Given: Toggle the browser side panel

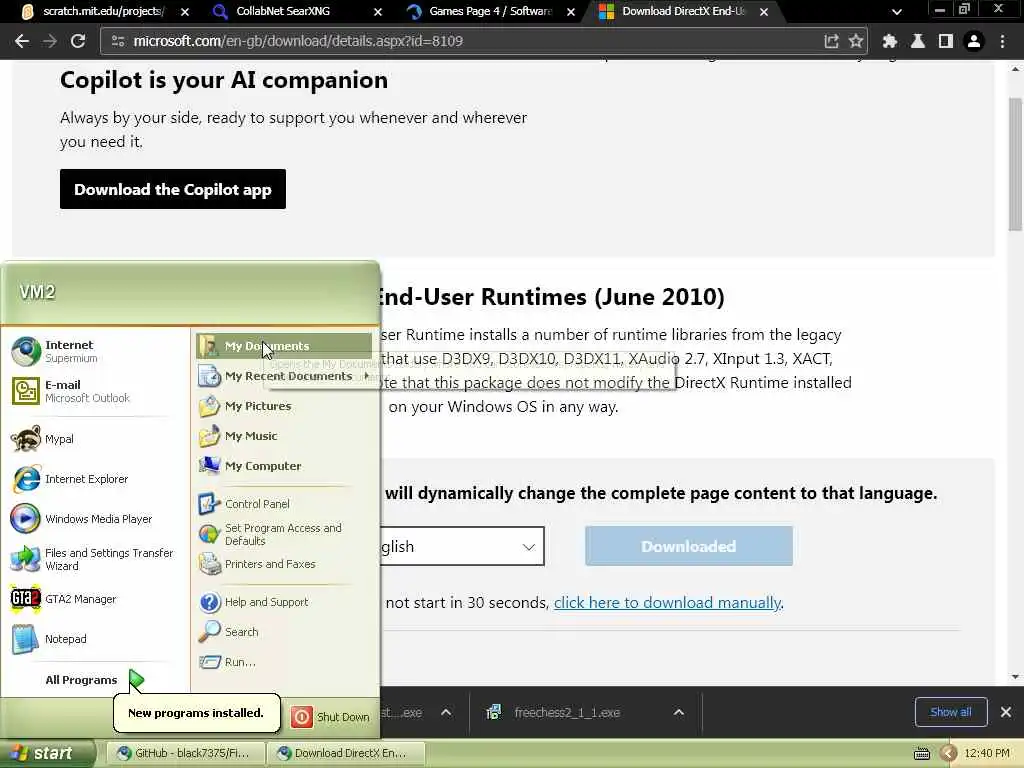Looking at the screenshot, I should coord(946,41).
